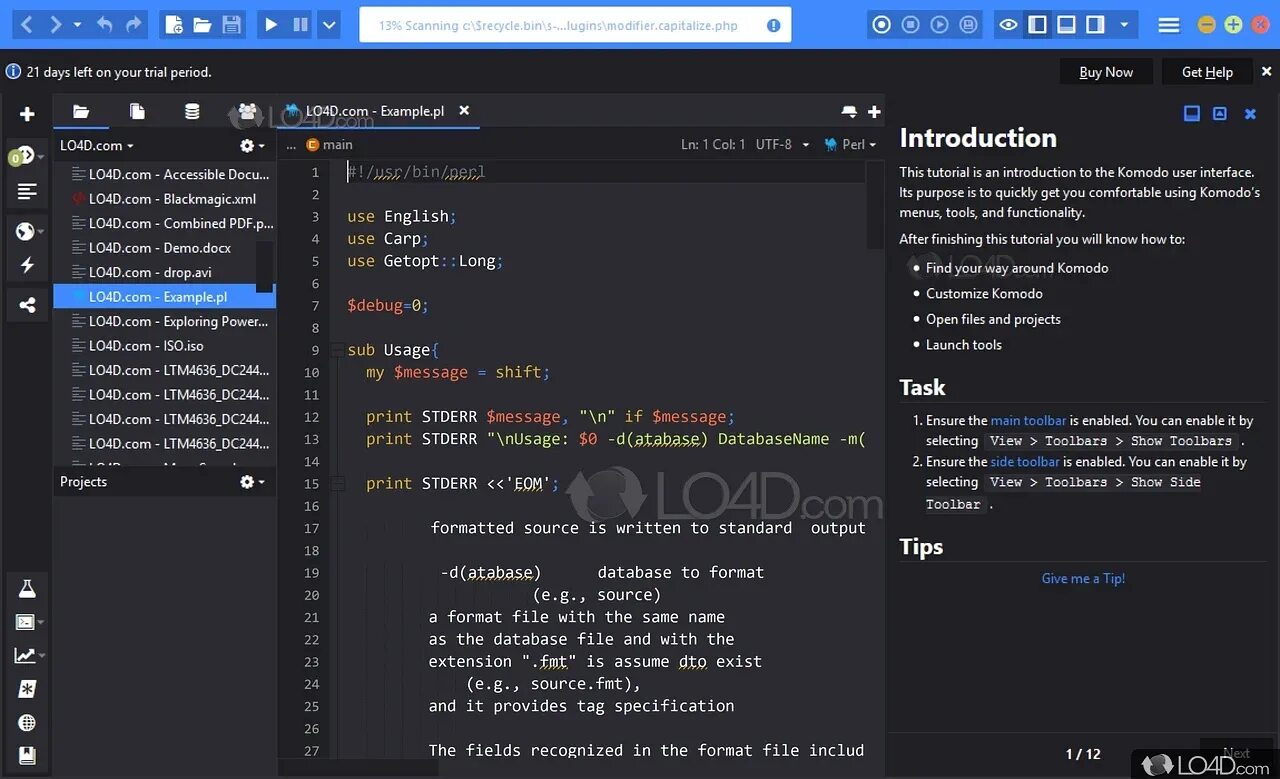Redo the last undone edit
Screen dimensions: 1280x779
(x=133, y=25)
